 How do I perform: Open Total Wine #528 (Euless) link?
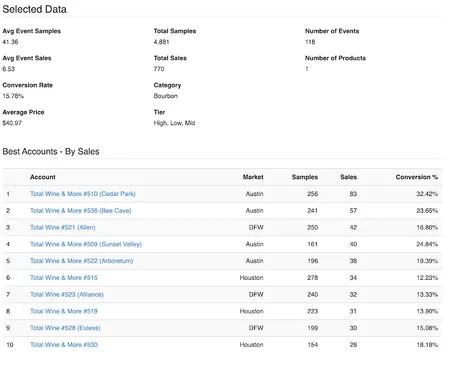(65, 328)
